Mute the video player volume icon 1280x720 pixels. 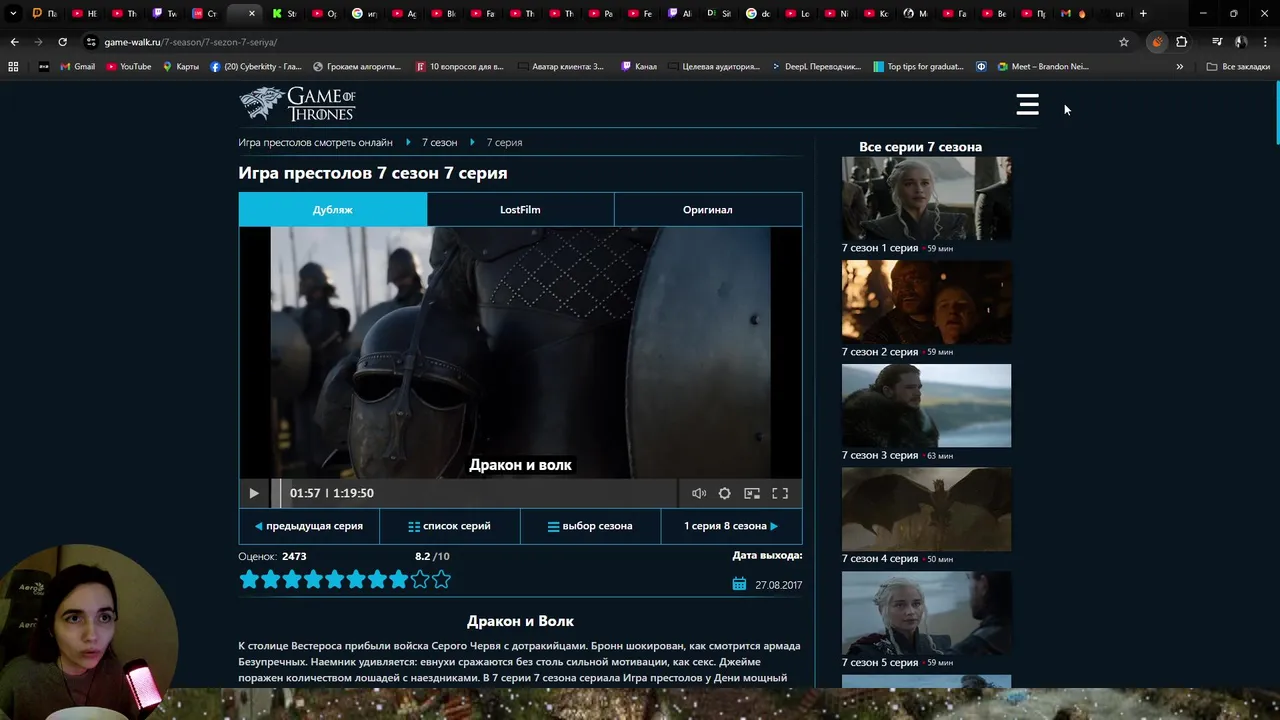tap(699, 493)
